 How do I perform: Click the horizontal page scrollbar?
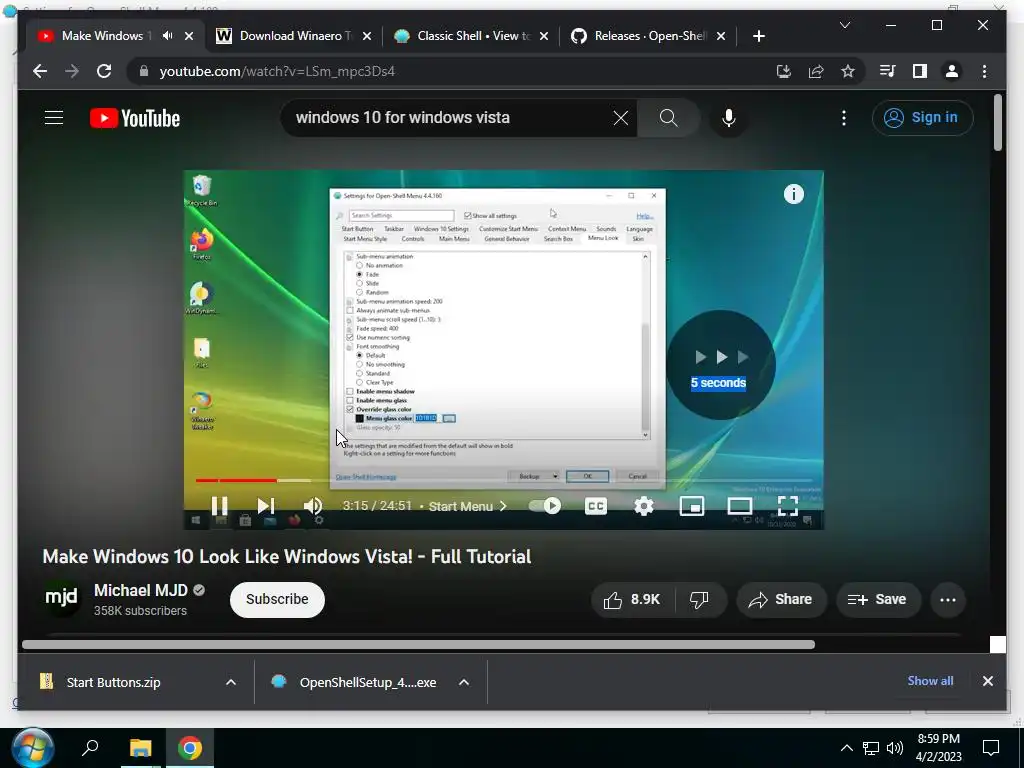[x=418, y=645]
